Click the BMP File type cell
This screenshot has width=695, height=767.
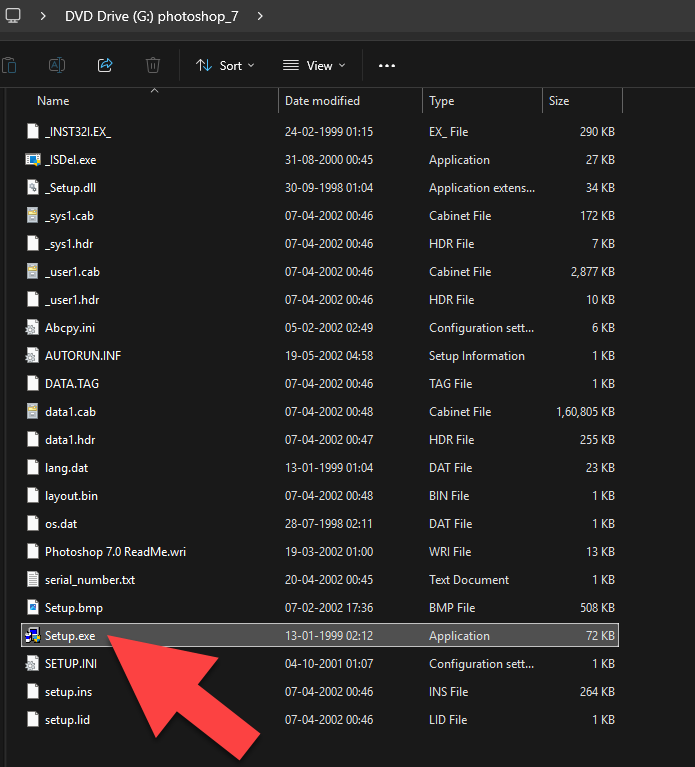[452, 608]
